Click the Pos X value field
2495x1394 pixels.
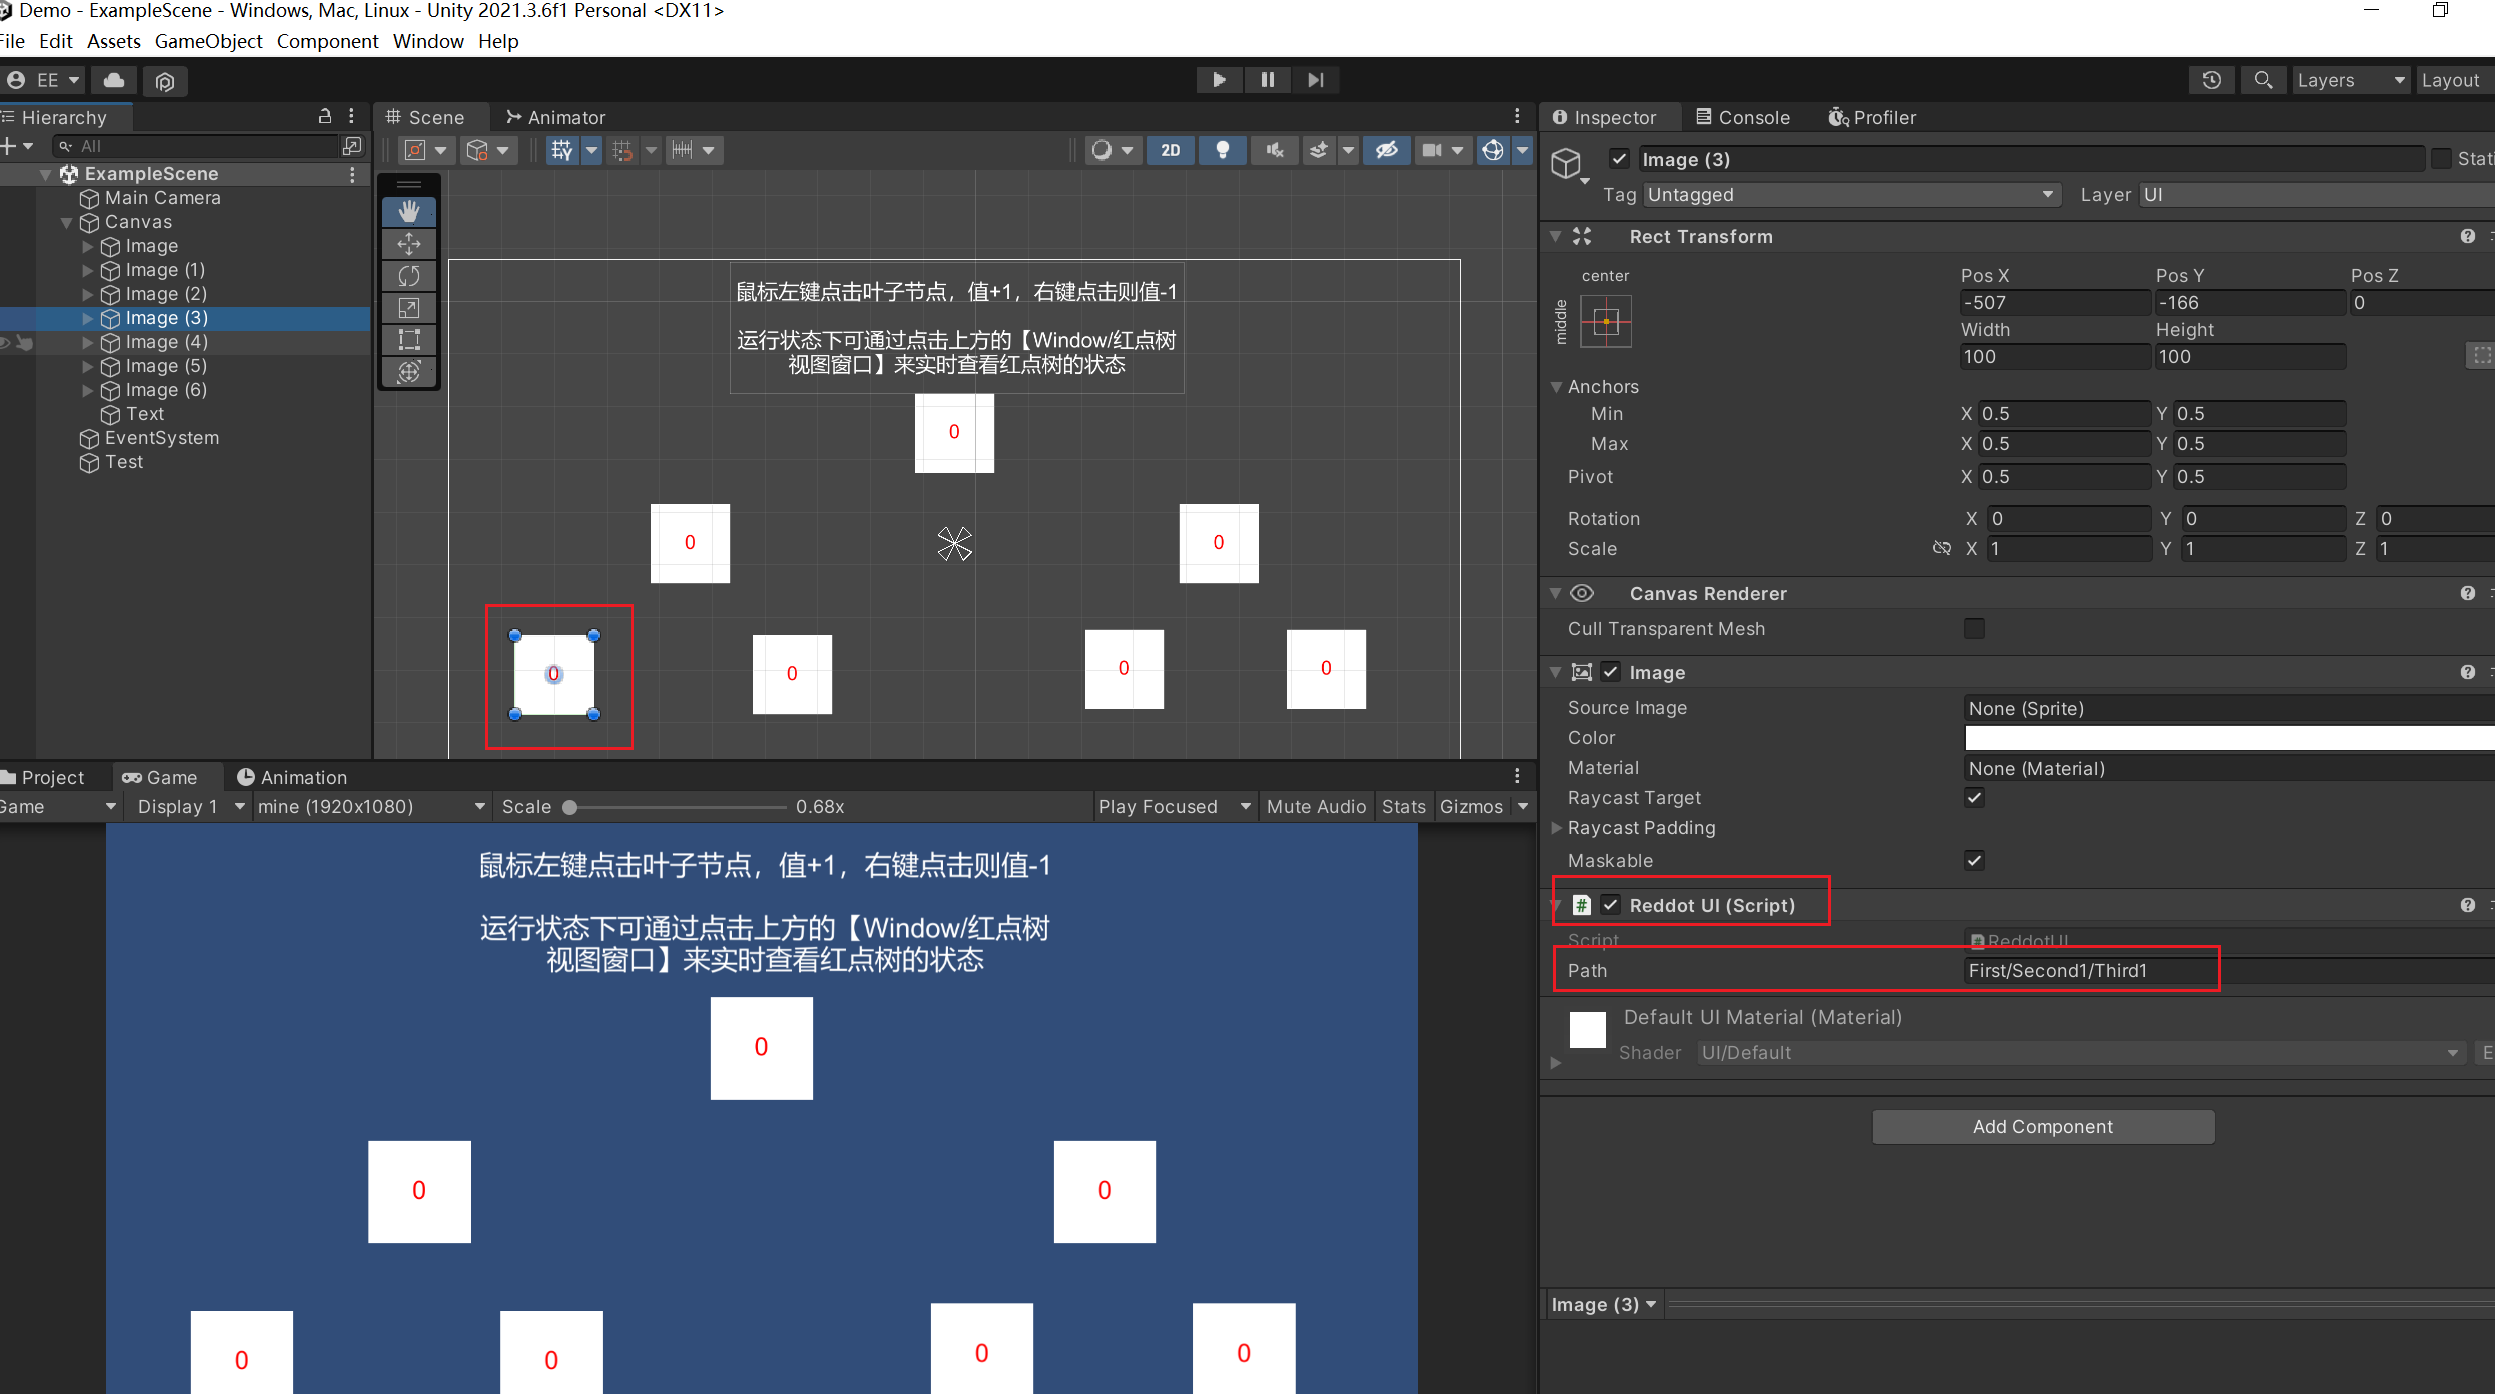[2055, 302]
